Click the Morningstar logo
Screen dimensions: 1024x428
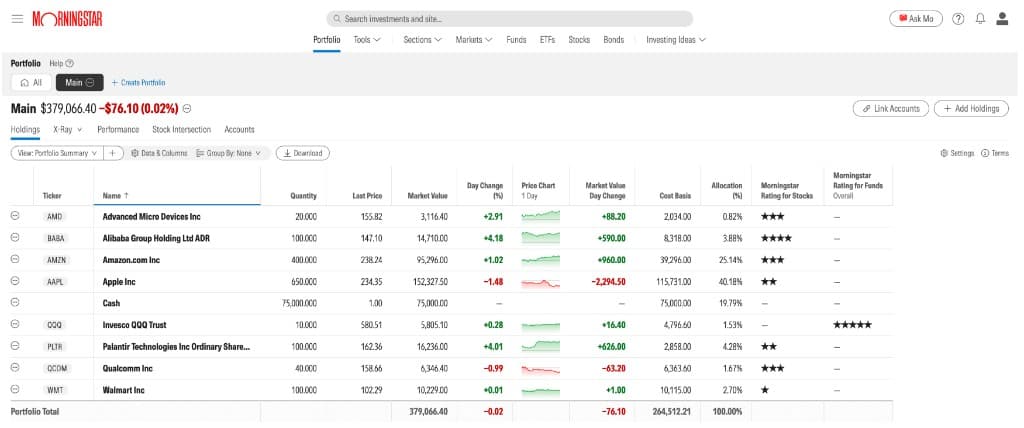click(67, 19)
